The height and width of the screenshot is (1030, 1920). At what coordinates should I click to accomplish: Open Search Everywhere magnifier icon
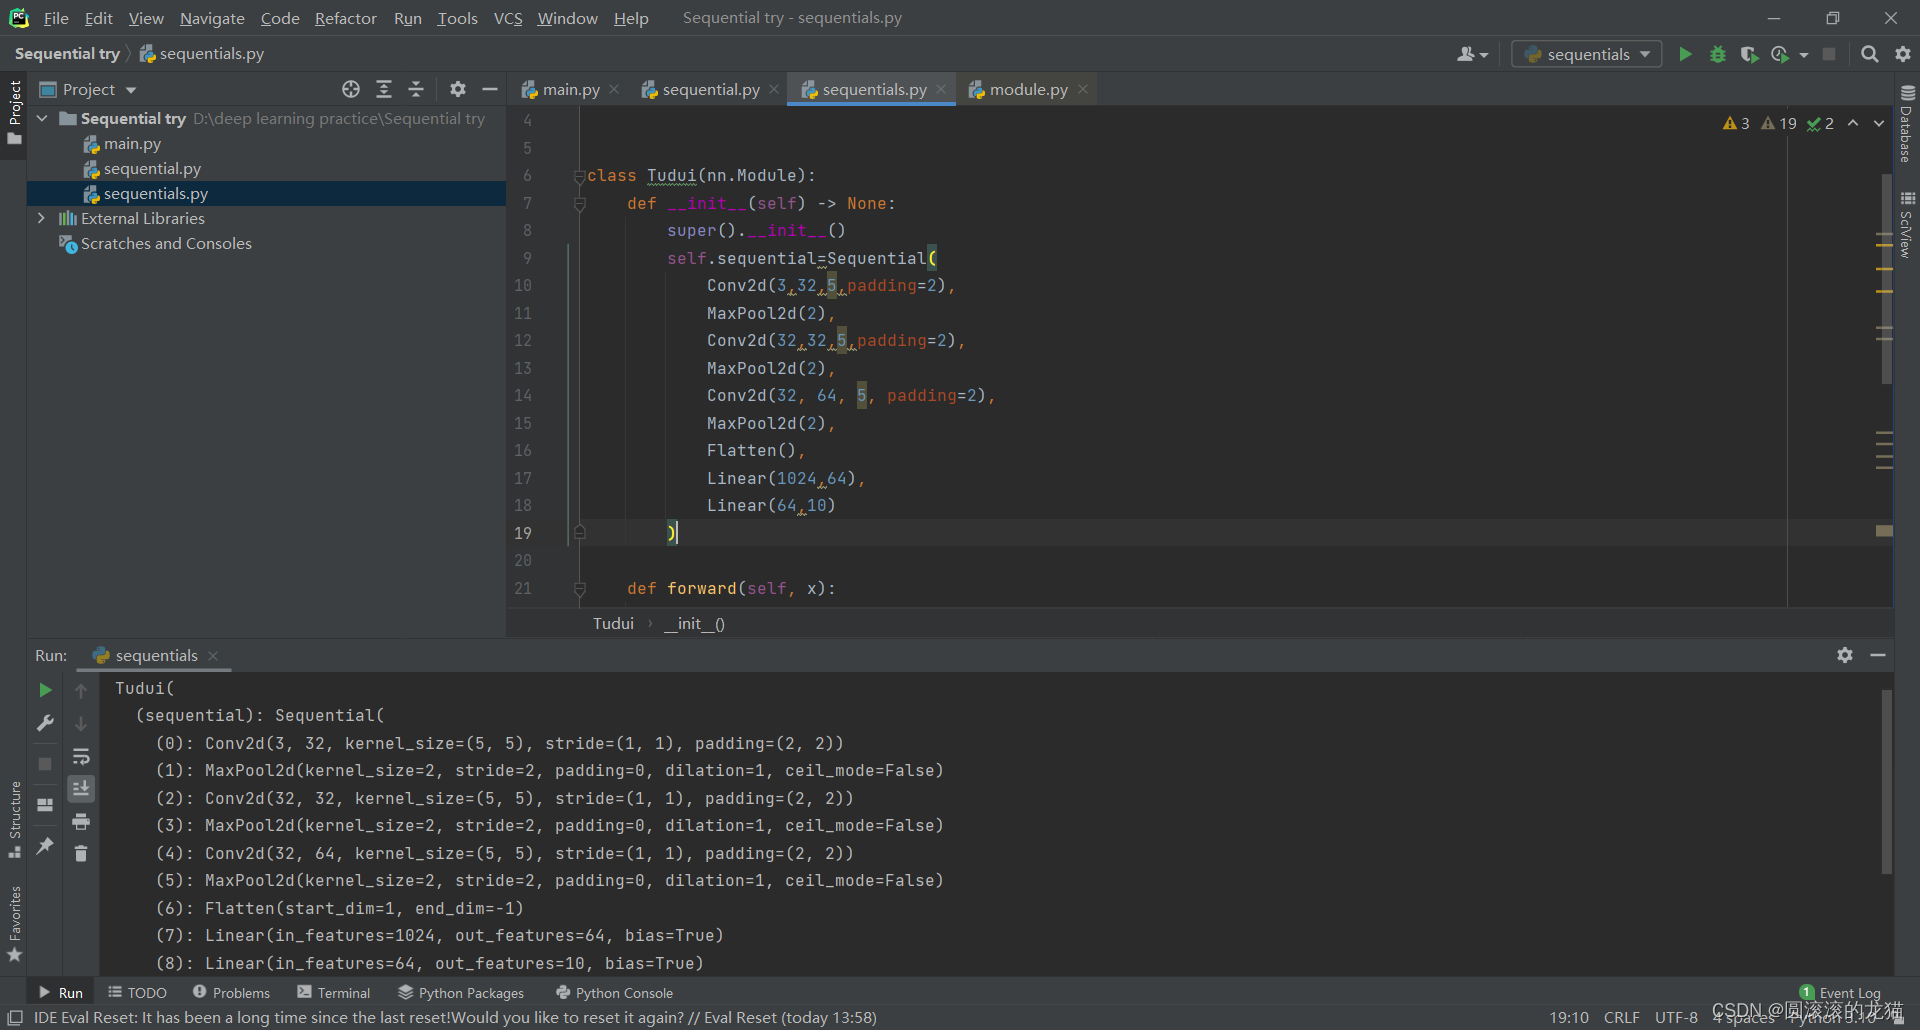tap(1869, 54)
